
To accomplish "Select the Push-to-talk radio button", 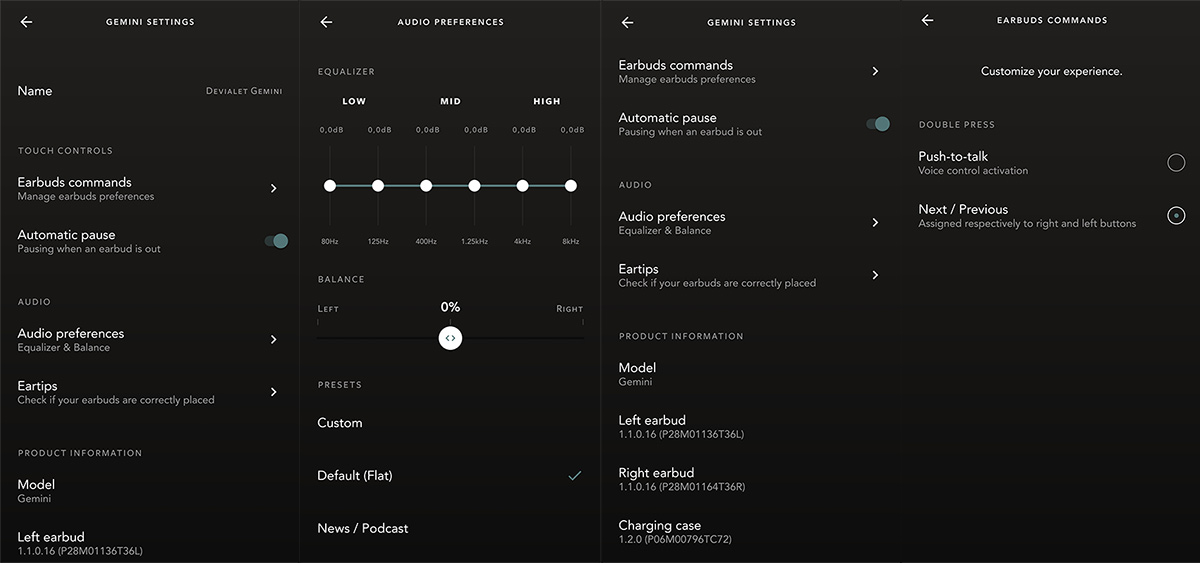I will [x=1176, y=163].
